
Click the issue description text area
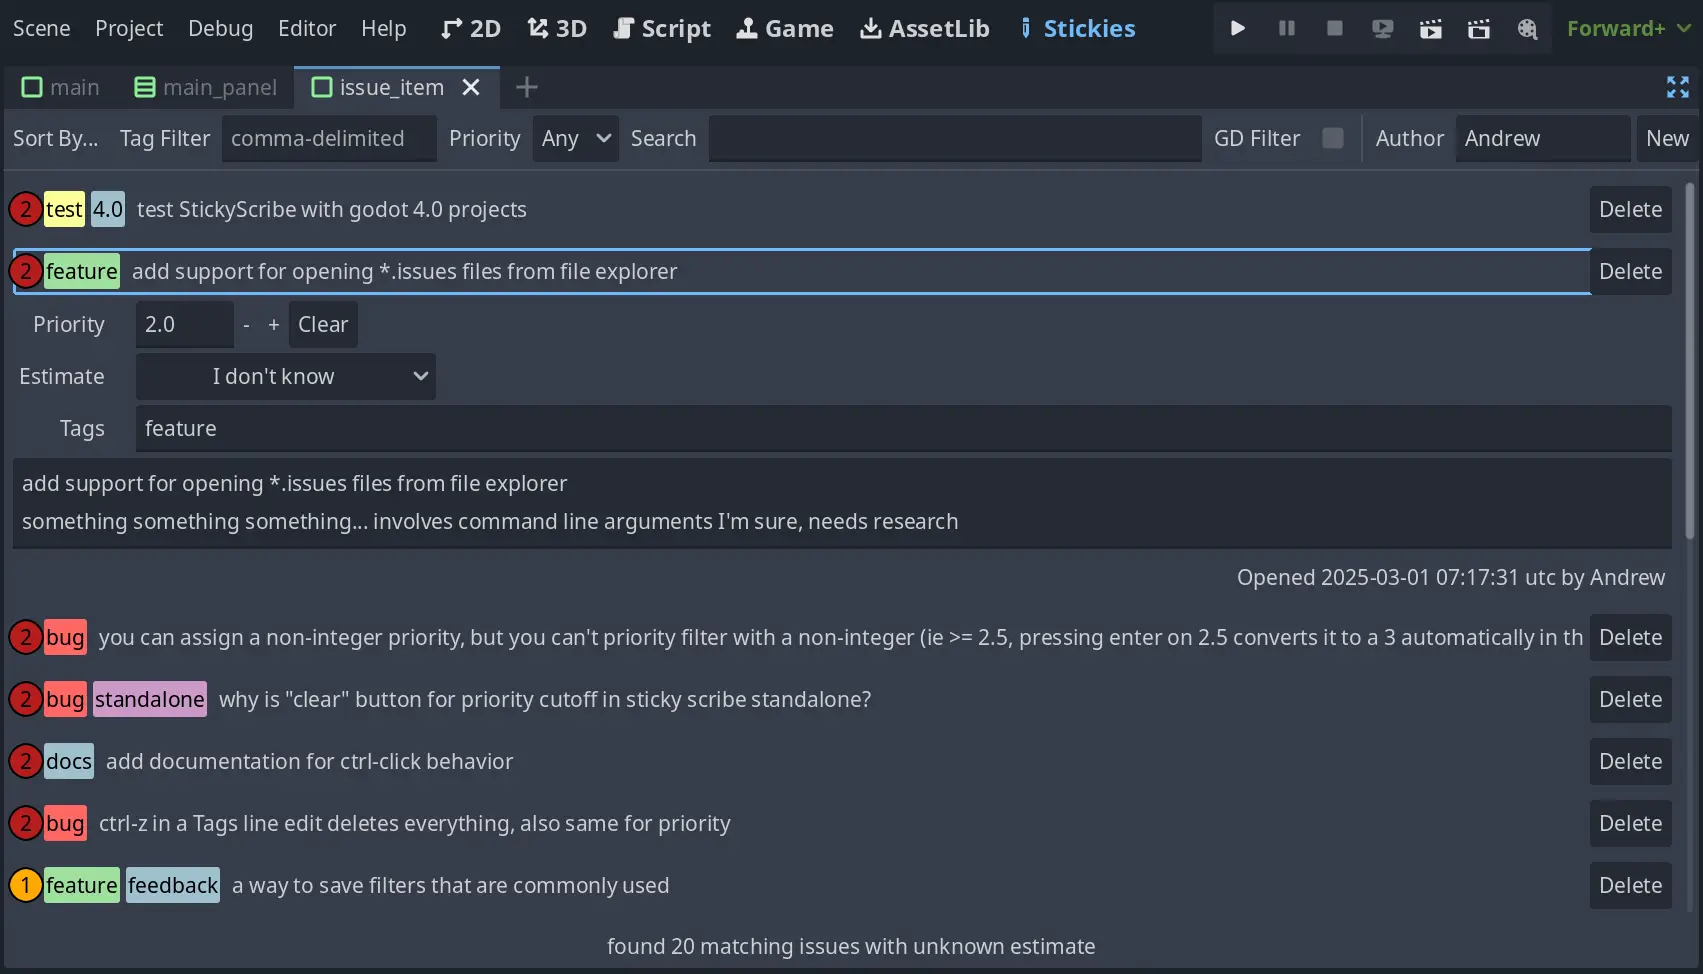[x=842, y=503]
